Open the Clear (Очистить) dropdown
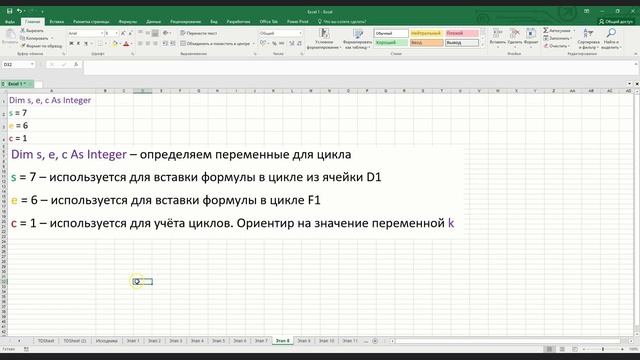 (556, 46)
